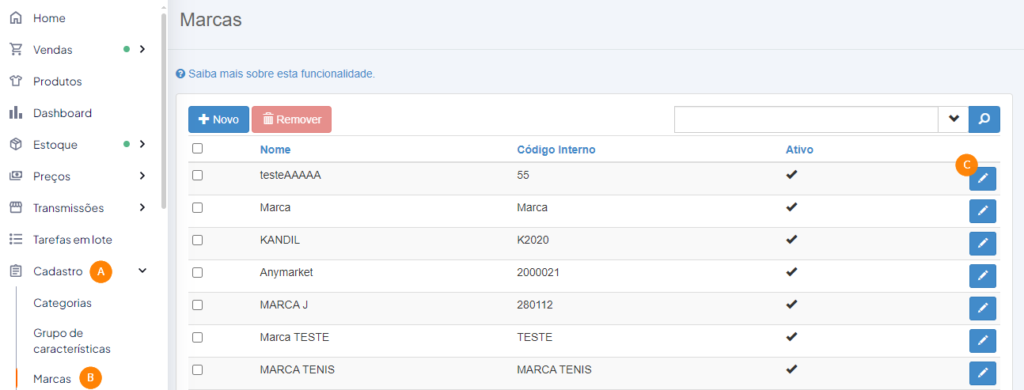The height and width of the screenshot is (390, 1024).
Task: Click the Estoque box icon
Action: pyautogui.click(x=16, y=144)
